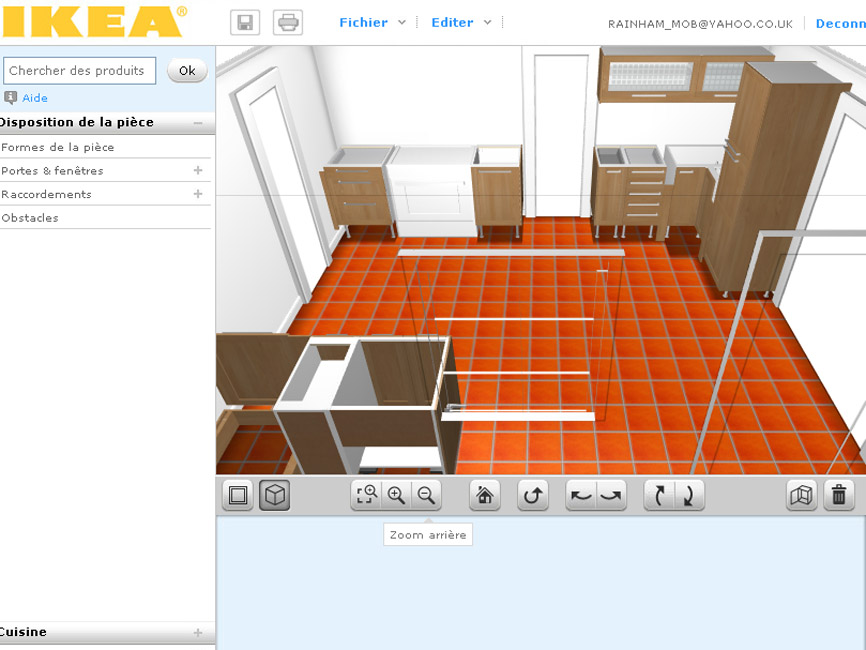Switch to the 2D plan view

click(x=237, y=495)
